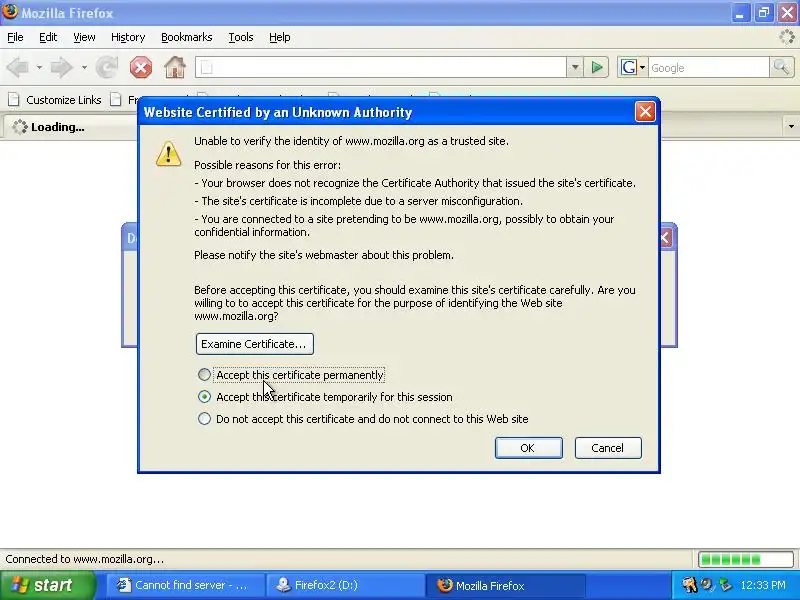Open the Tools menu

pos(241,37)
